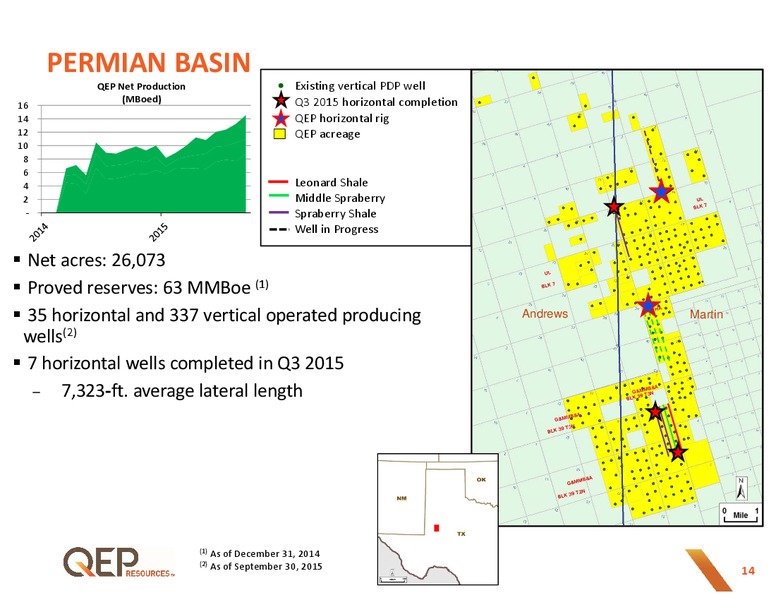Click the 'Middle Spraberry' legend text

(x=340, y=198)
